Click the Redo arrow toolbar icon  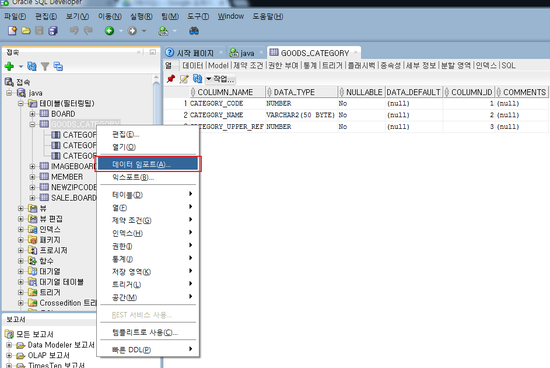click(88, 31)
